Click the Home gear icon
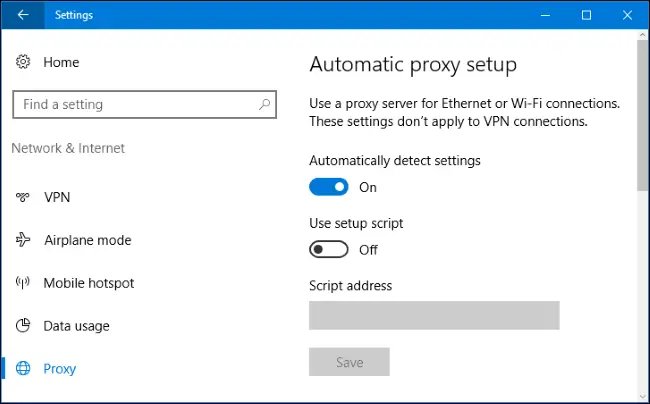This screenshot has width=650, height=404. 23,62
